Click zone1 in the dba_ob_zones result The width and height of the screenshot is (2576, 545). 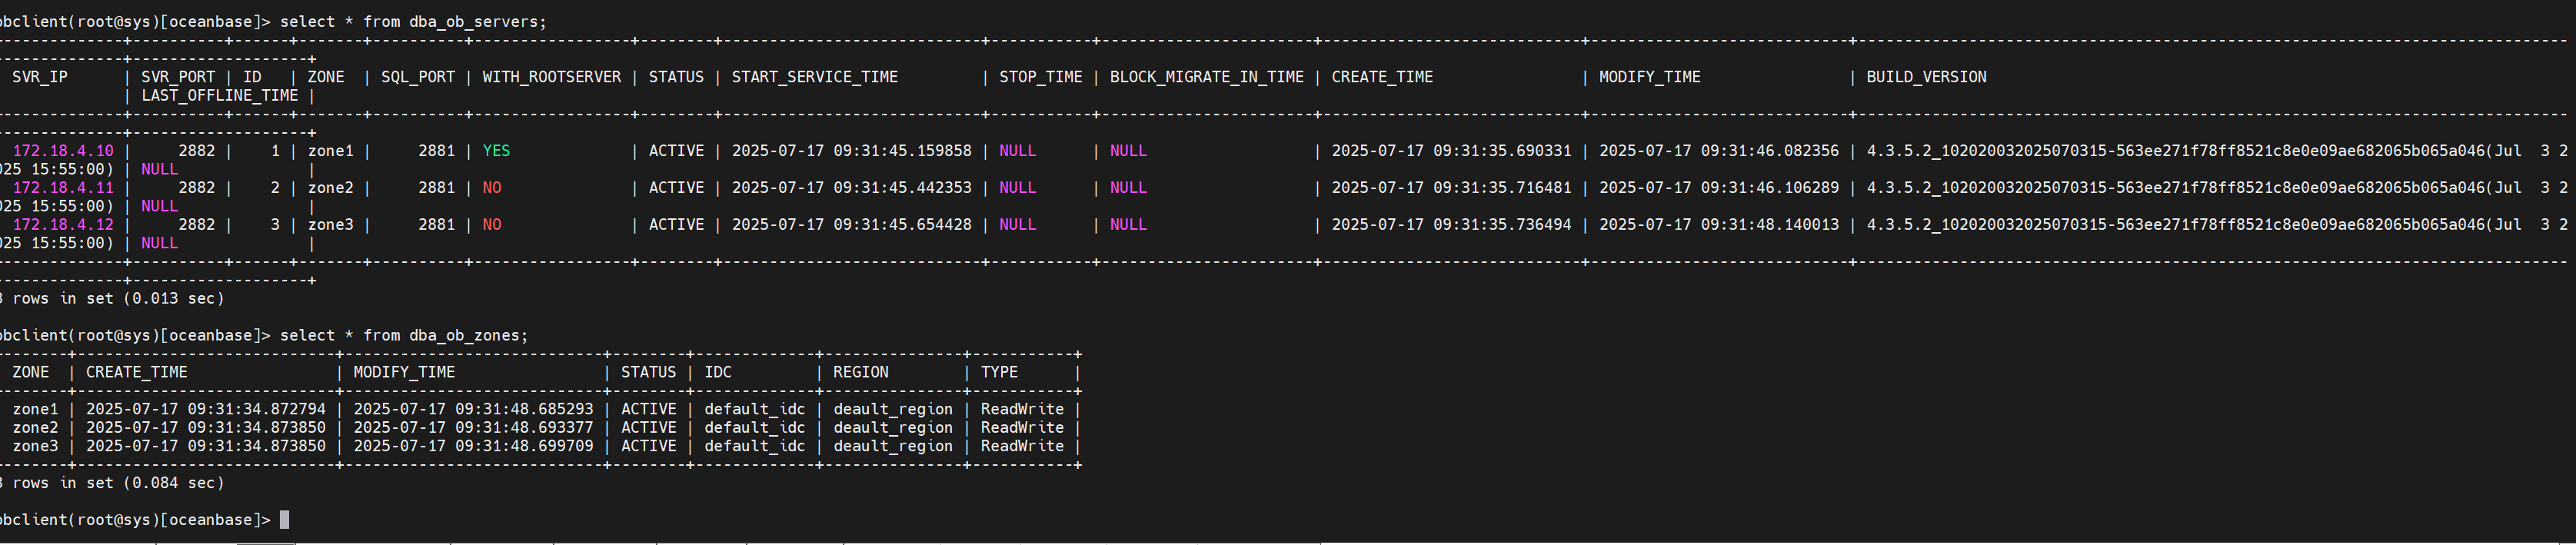[35, 409]
